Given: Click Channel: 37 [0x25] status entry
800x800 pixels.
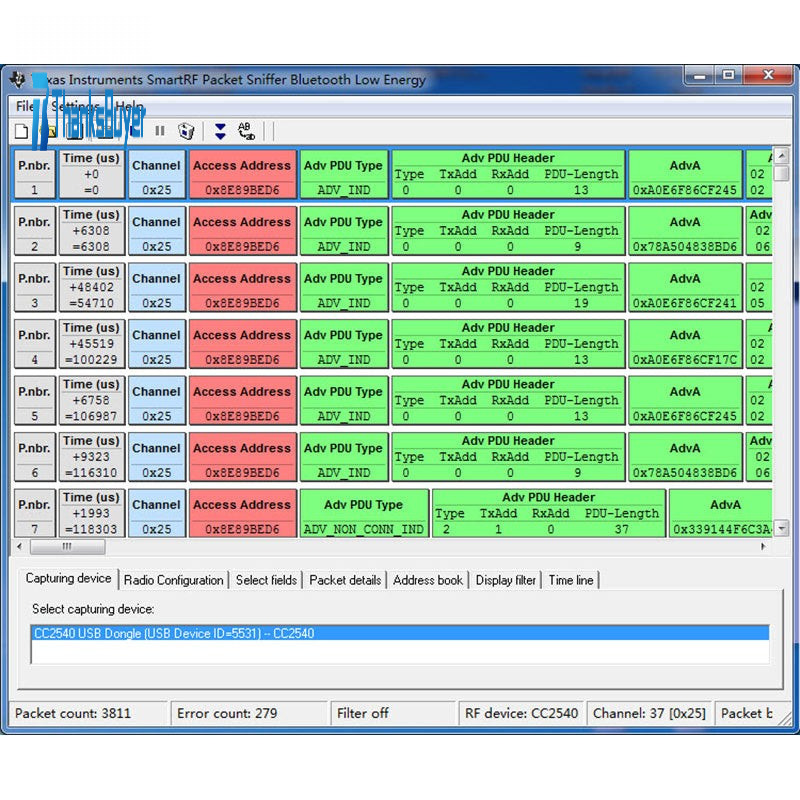Looking at the screenshot, I should pos(649,713).
